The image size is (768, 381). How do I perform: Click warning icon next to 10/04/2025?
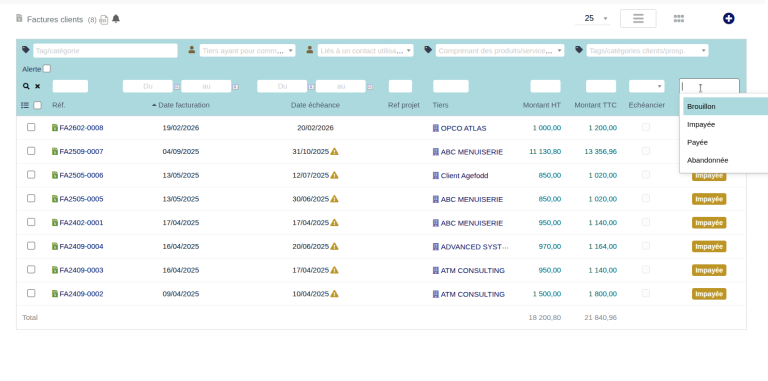pyautogui.click(x=335, y=294)
